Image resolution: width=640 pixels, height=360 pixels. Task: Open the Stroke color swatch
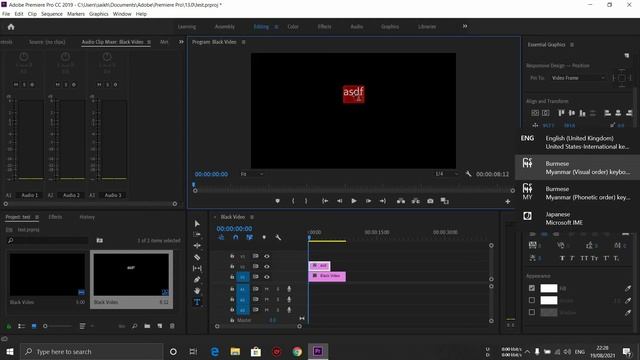[549, 300]
